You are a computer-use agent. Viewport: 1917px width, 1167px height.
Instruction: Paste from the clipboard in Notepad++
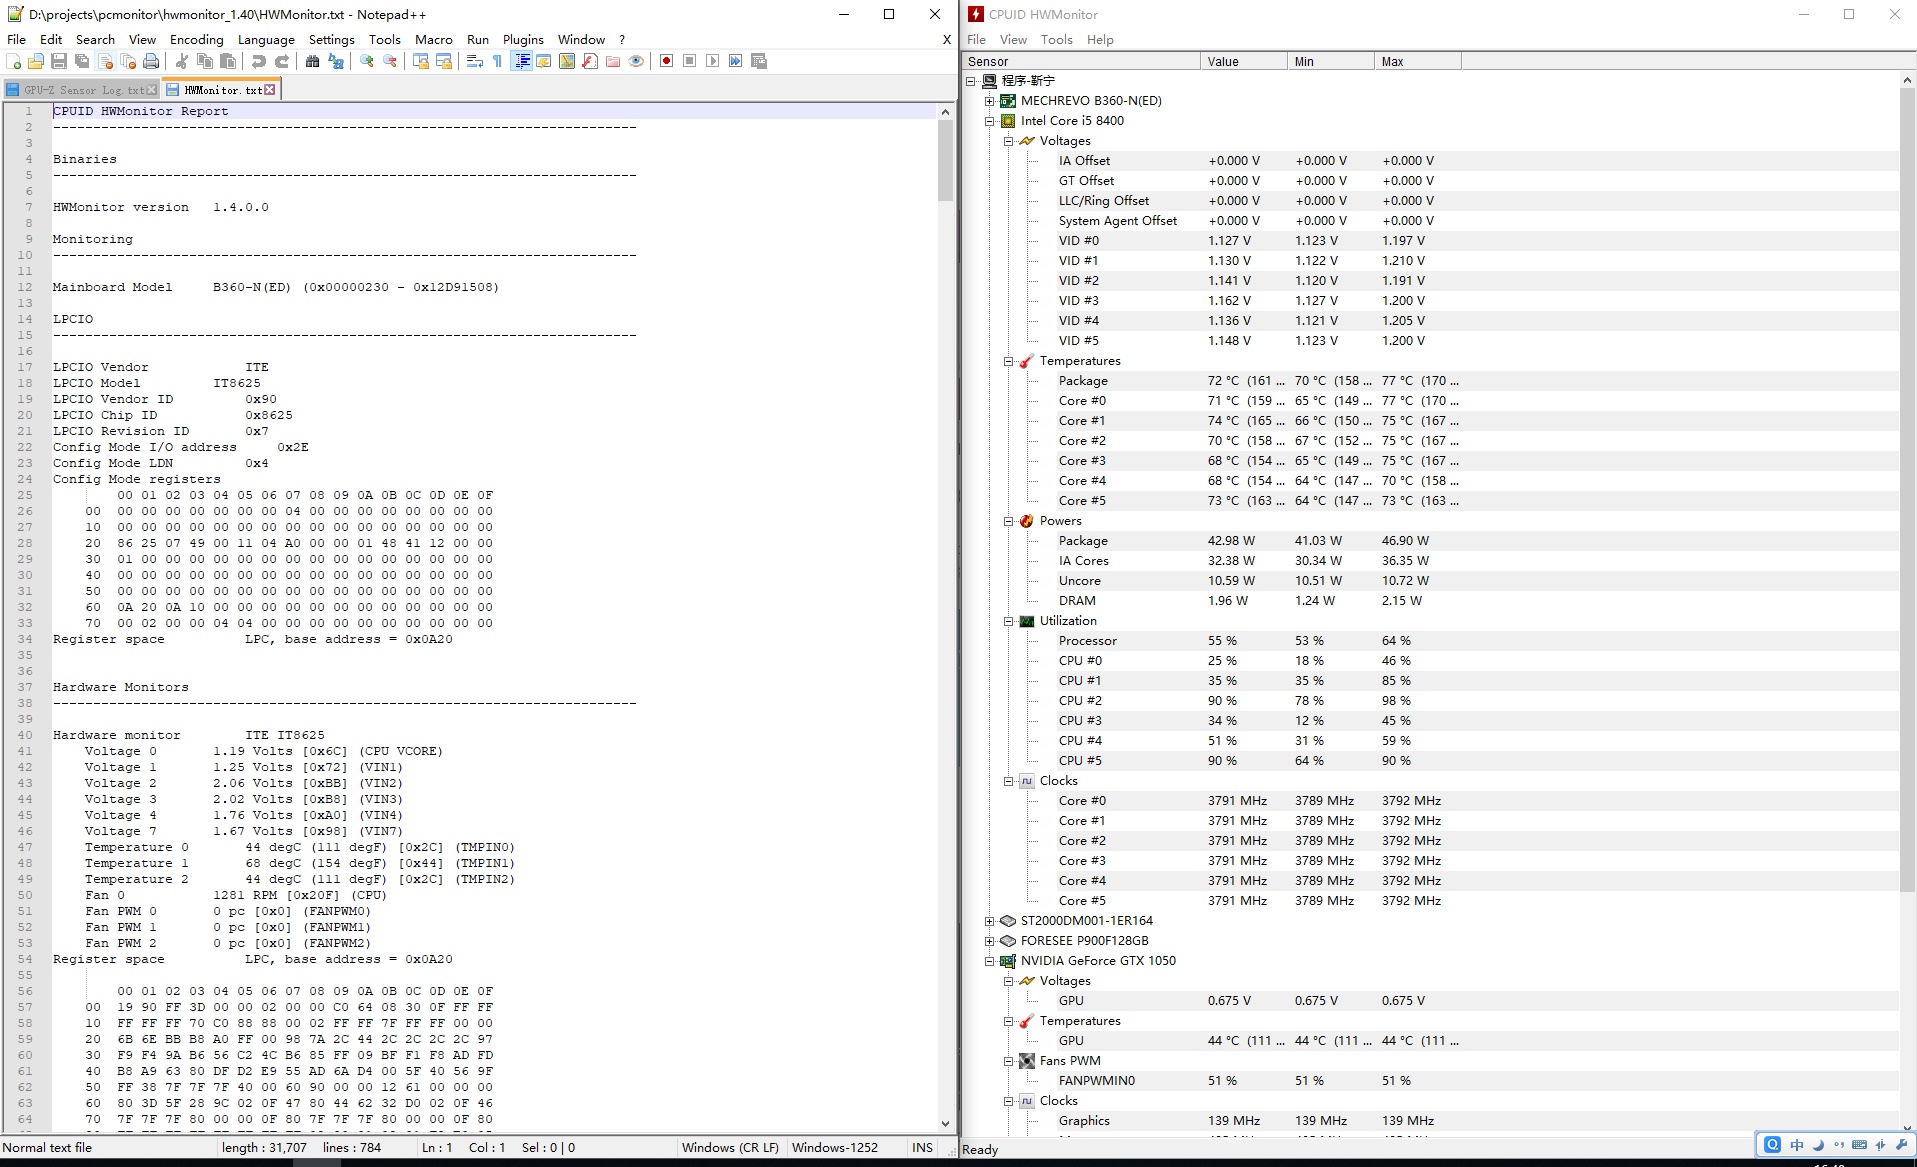228,61
